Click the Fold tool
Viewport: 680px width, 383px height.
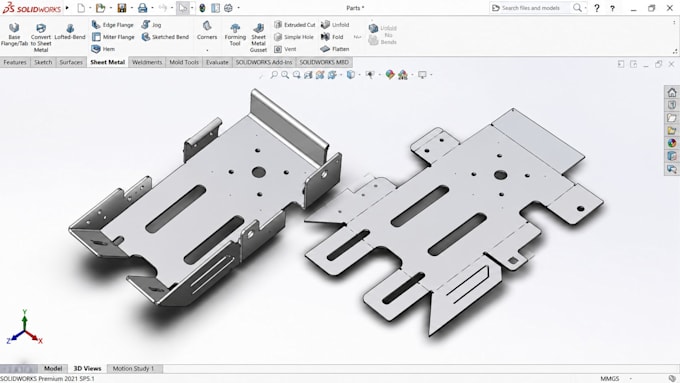pyautogui.click(x=332, y=37)
